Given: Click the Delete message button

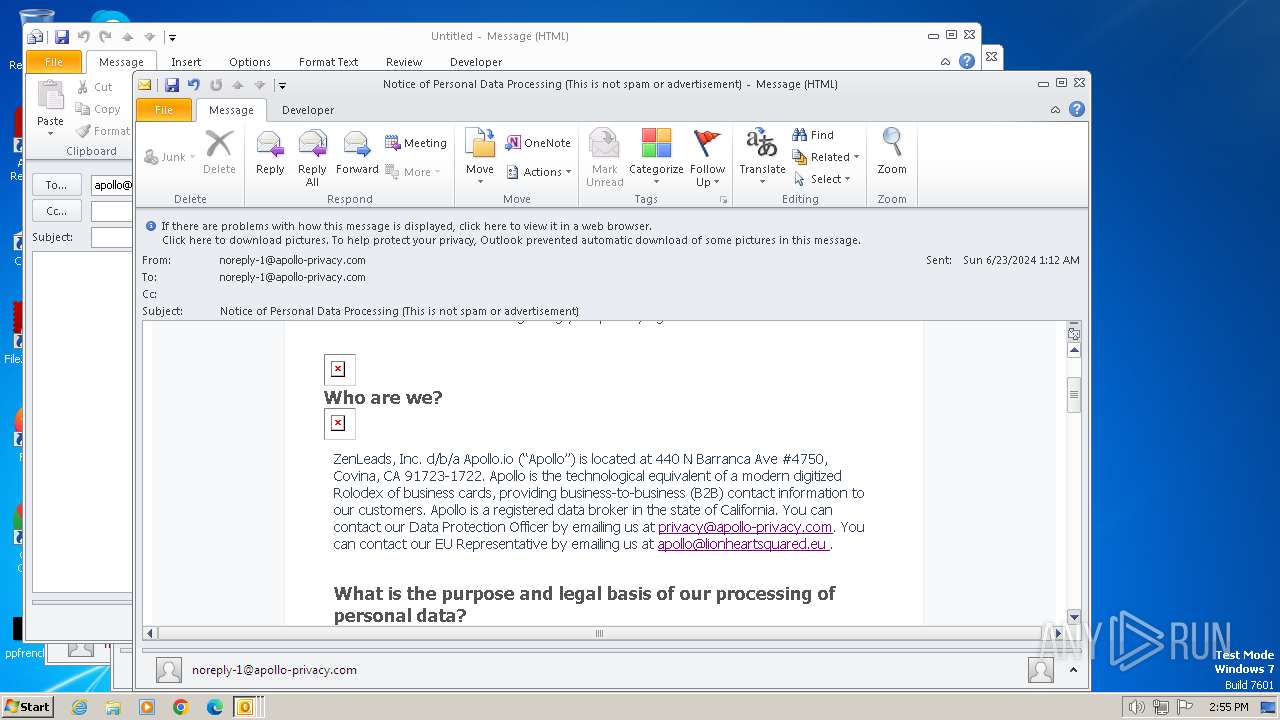Looking at the screenshot, I should [219, 152].
